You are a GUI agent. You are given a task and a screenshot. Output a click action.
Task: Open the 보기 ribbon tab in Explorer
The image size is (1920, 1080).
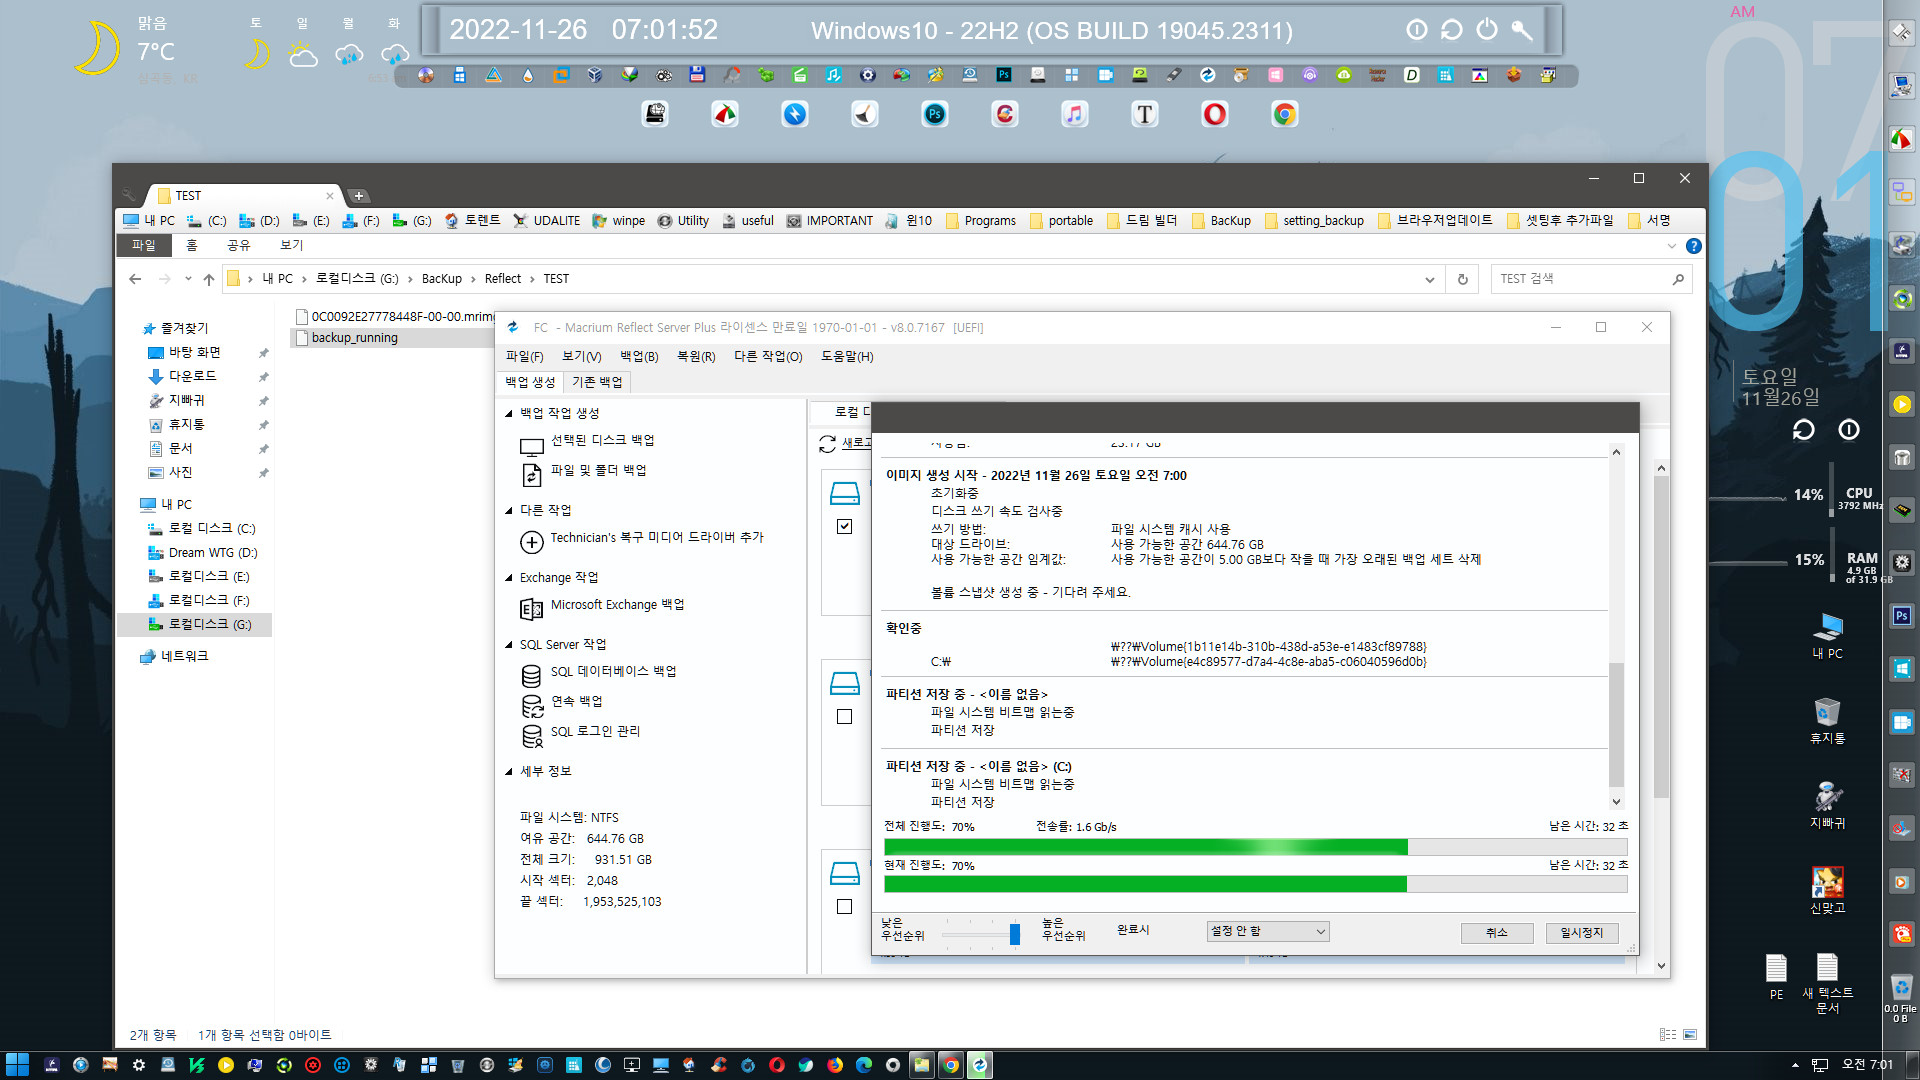tap(291, 245)
